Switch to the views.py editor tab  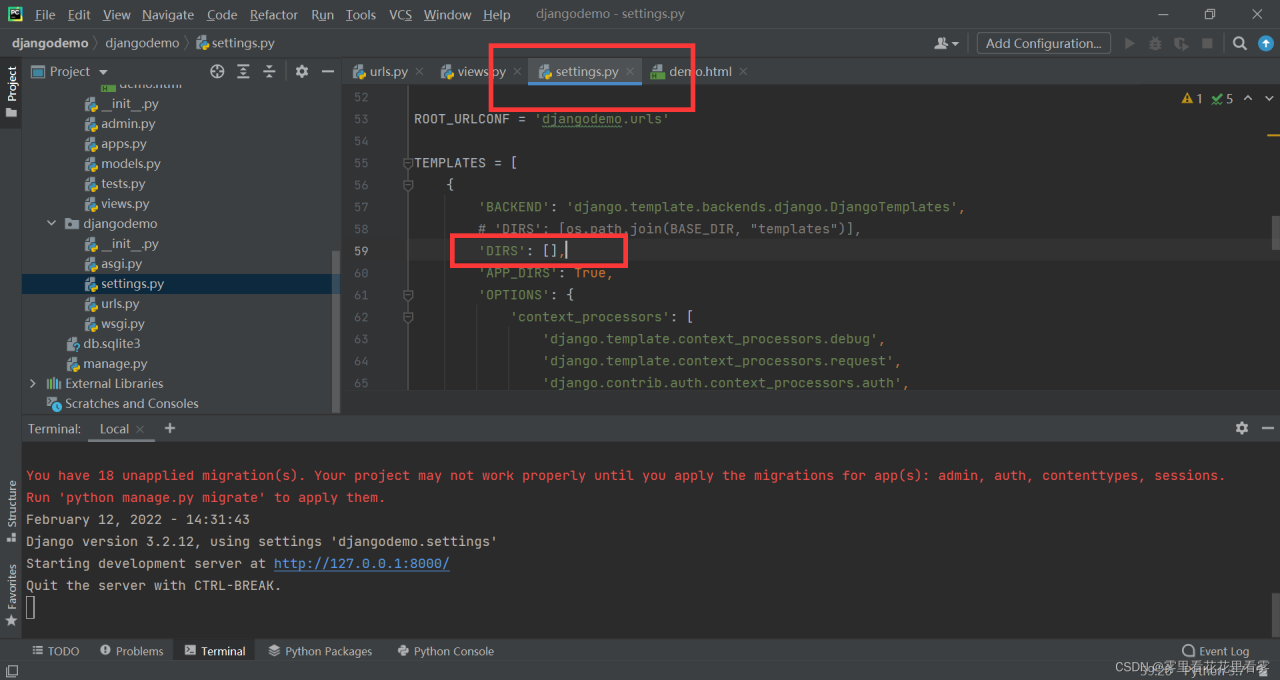tap(482, 72)
